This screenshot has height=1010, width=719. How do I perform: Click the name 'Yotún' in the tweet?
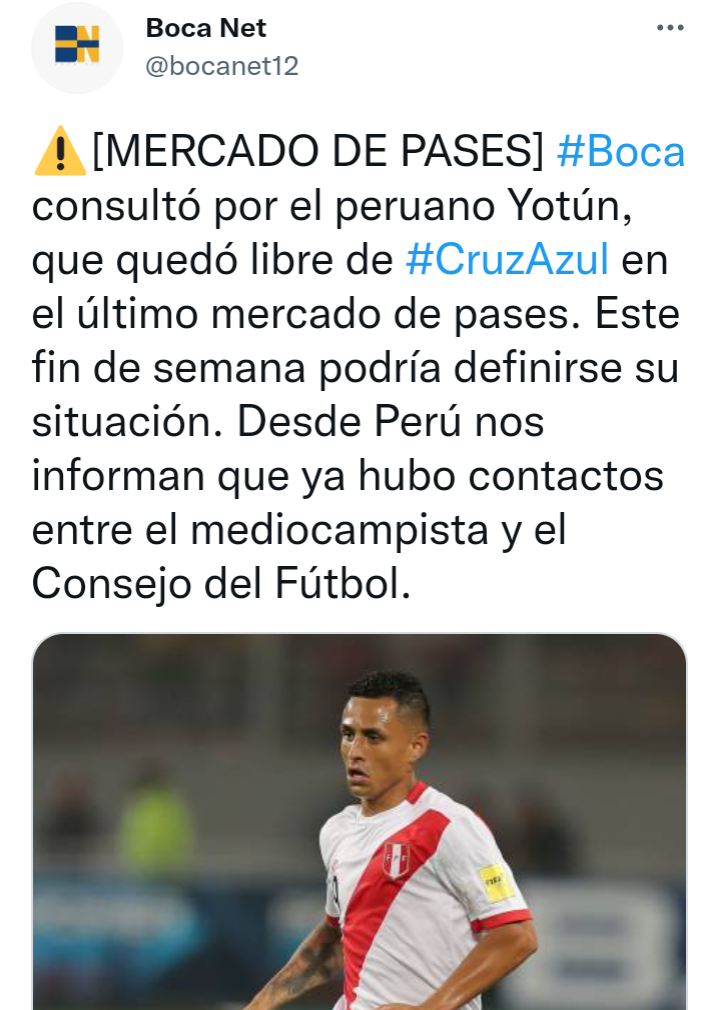(570, 206)
